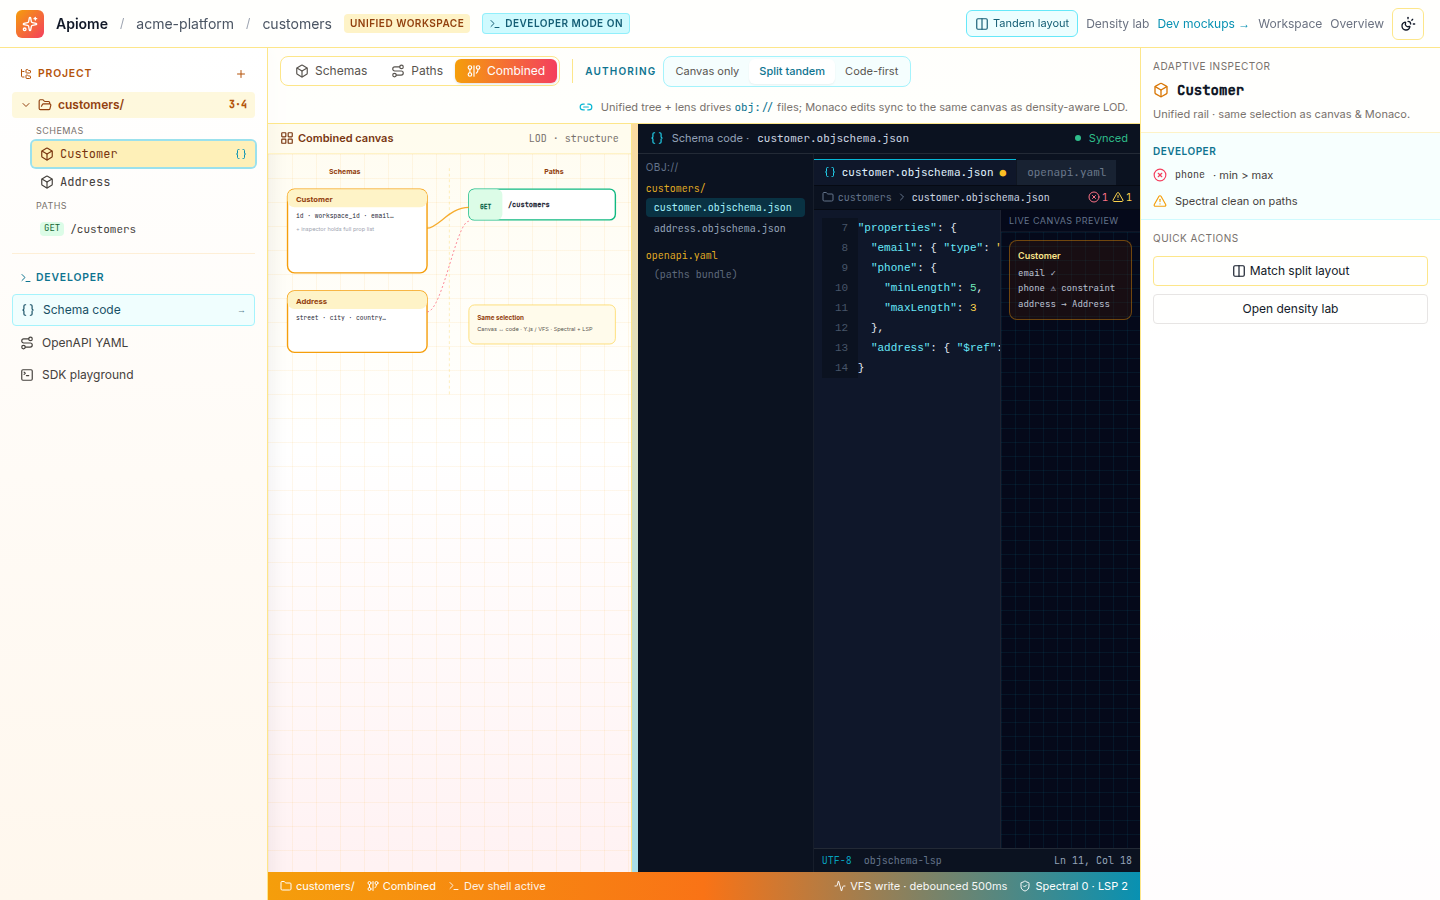Click the OpenAPI YAML route icon

point(27,343)
